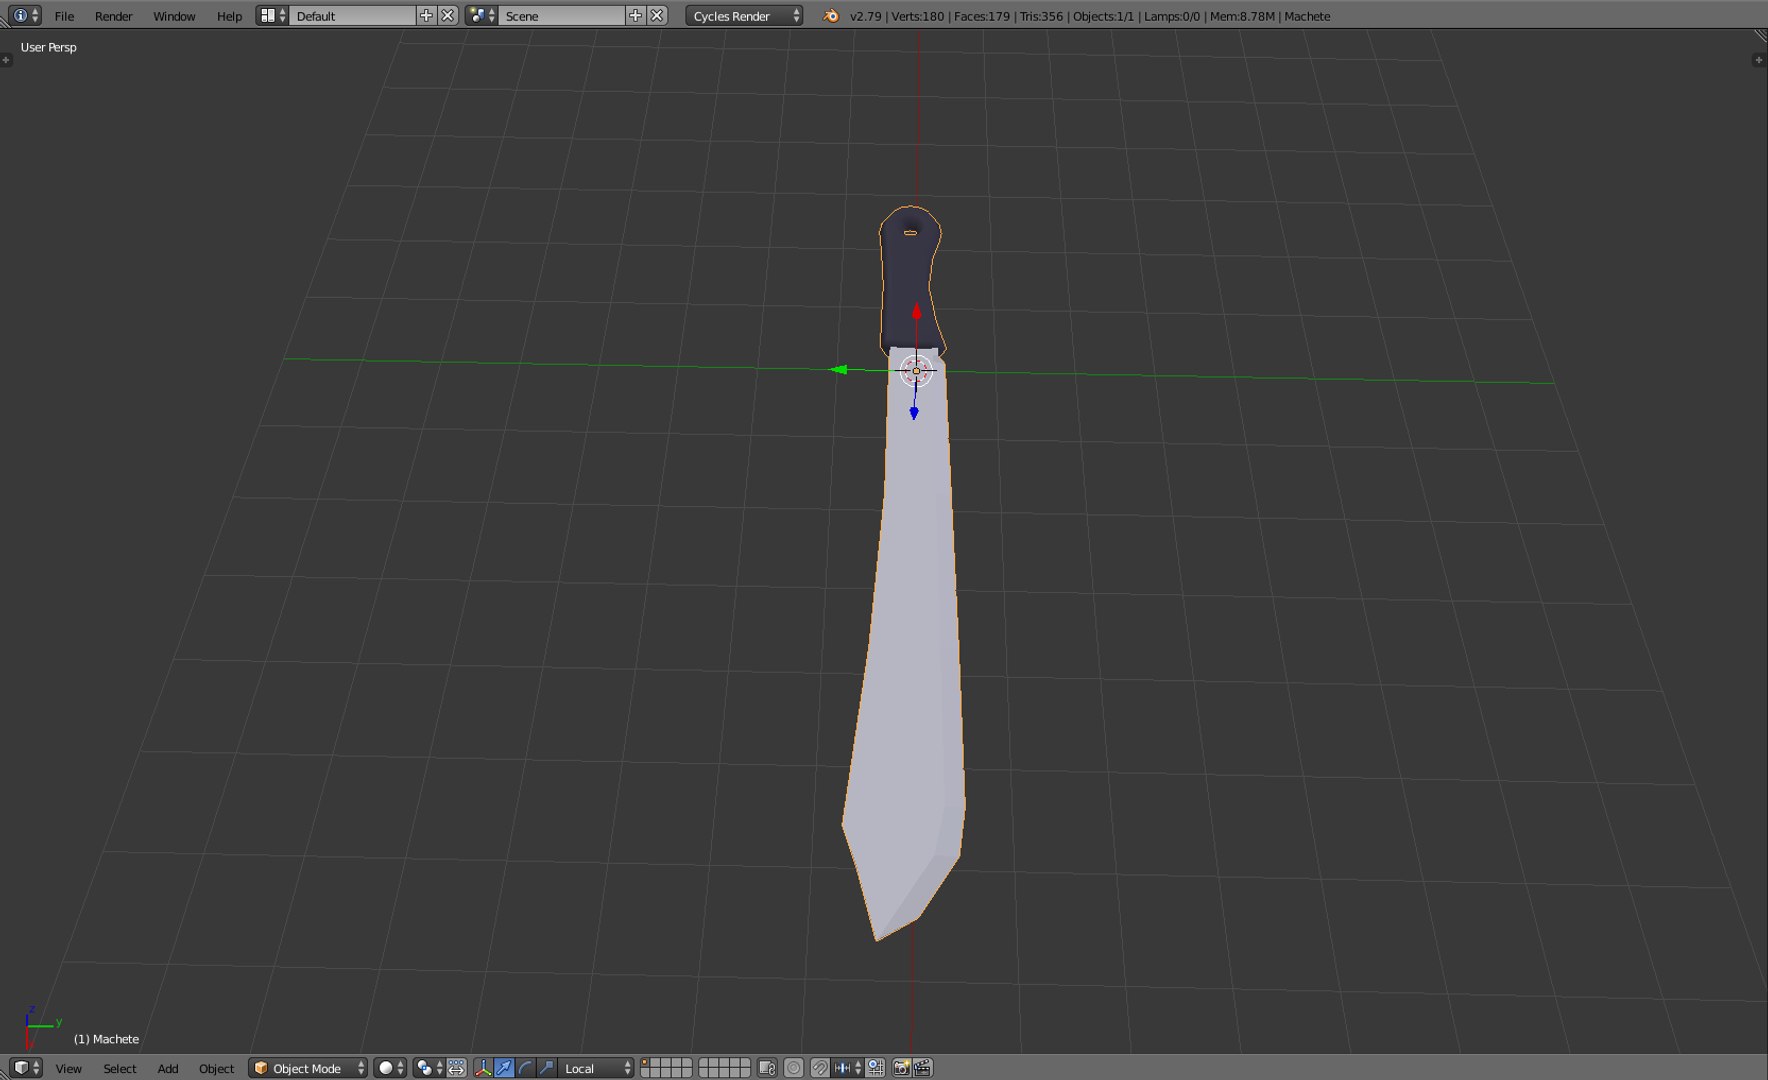Open the pivot point selector
1768x1080 pixels.
coord(429,1068)
